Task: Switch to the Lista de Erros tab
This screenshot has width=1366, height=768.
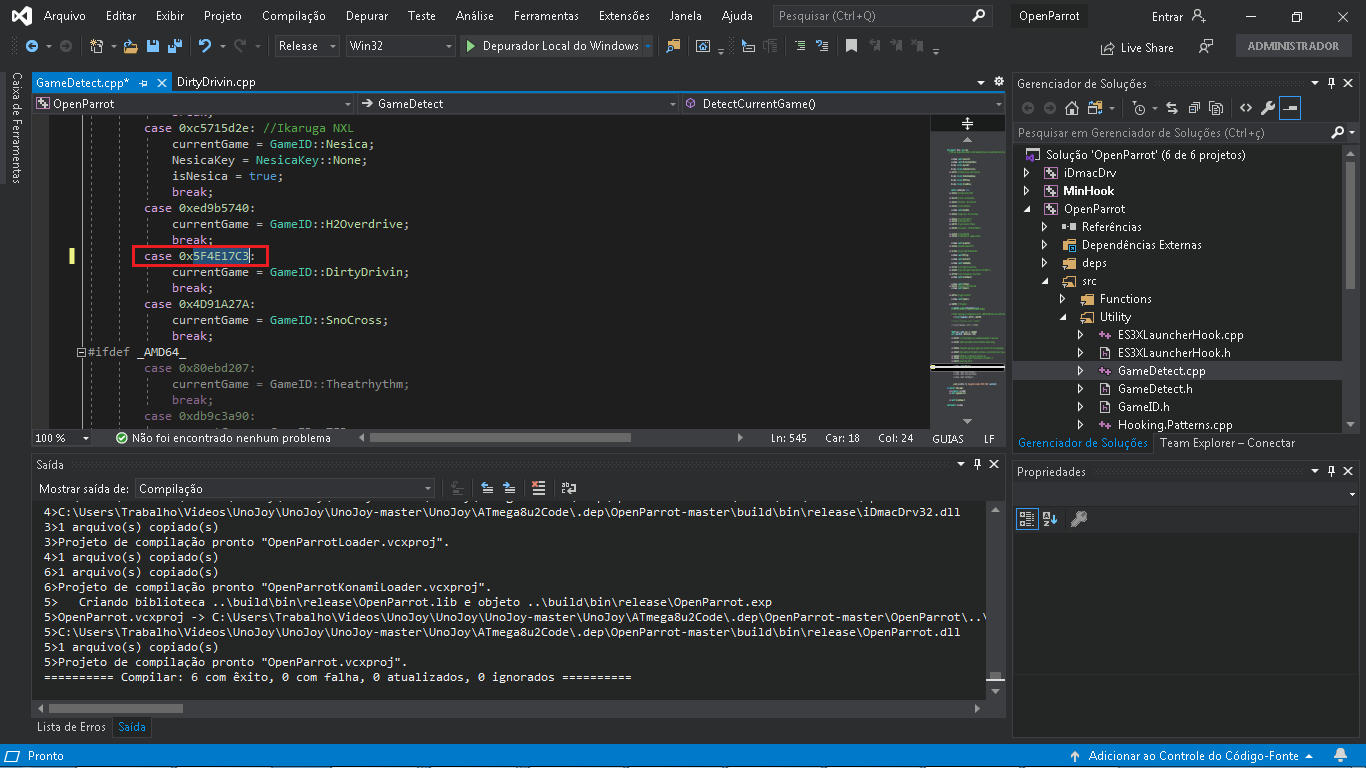Action: pos(71,727)
